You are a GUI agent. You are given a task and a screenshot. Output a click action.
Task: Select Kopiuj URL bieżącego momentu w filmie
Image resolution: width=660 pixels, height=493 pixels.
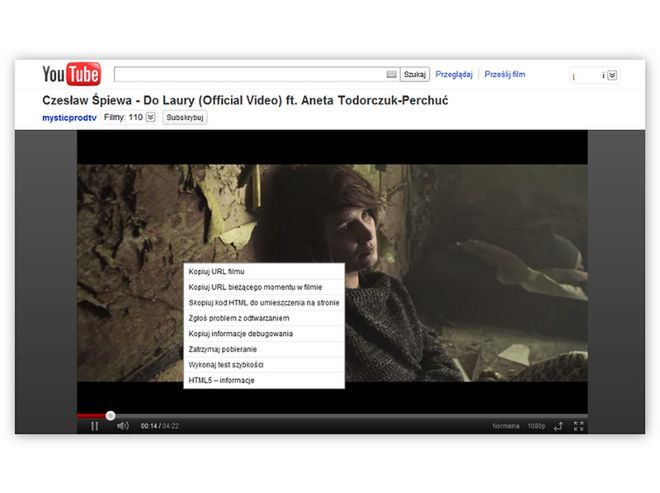264,287
